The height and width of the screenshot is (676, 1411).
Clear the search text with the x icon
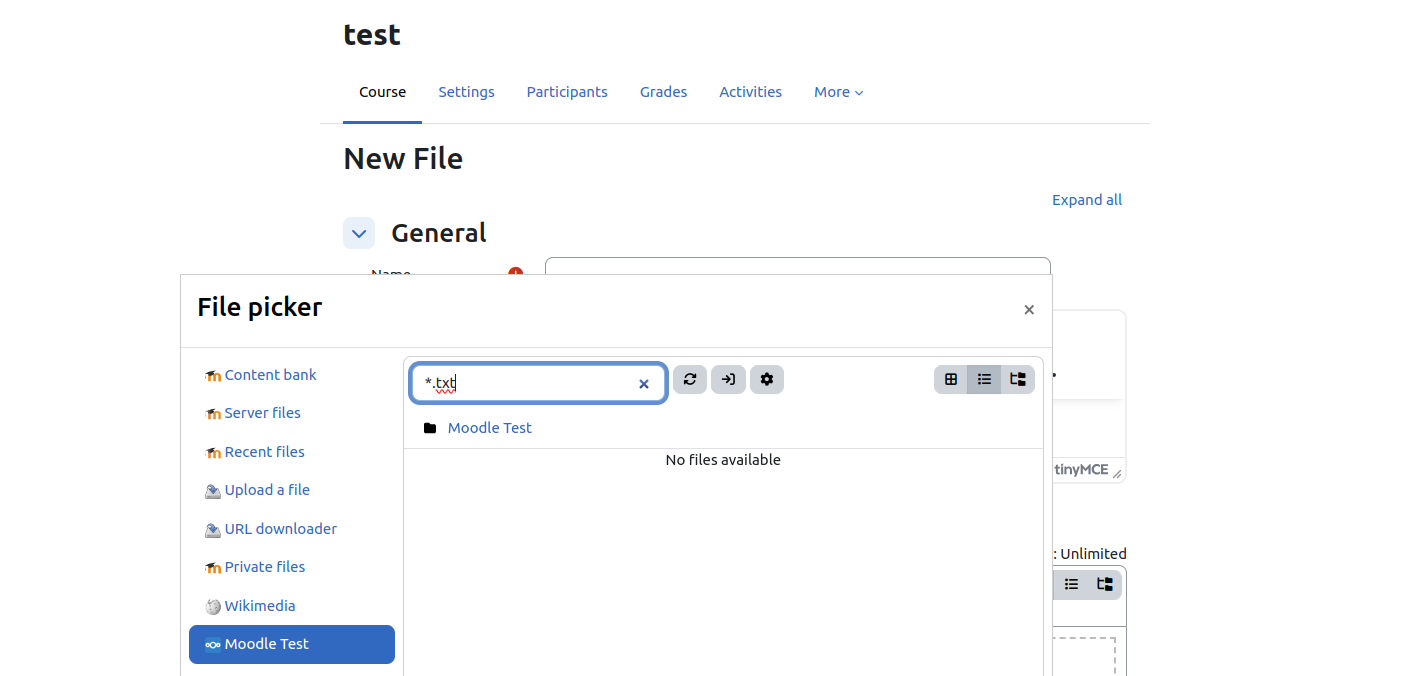point(644,384)
